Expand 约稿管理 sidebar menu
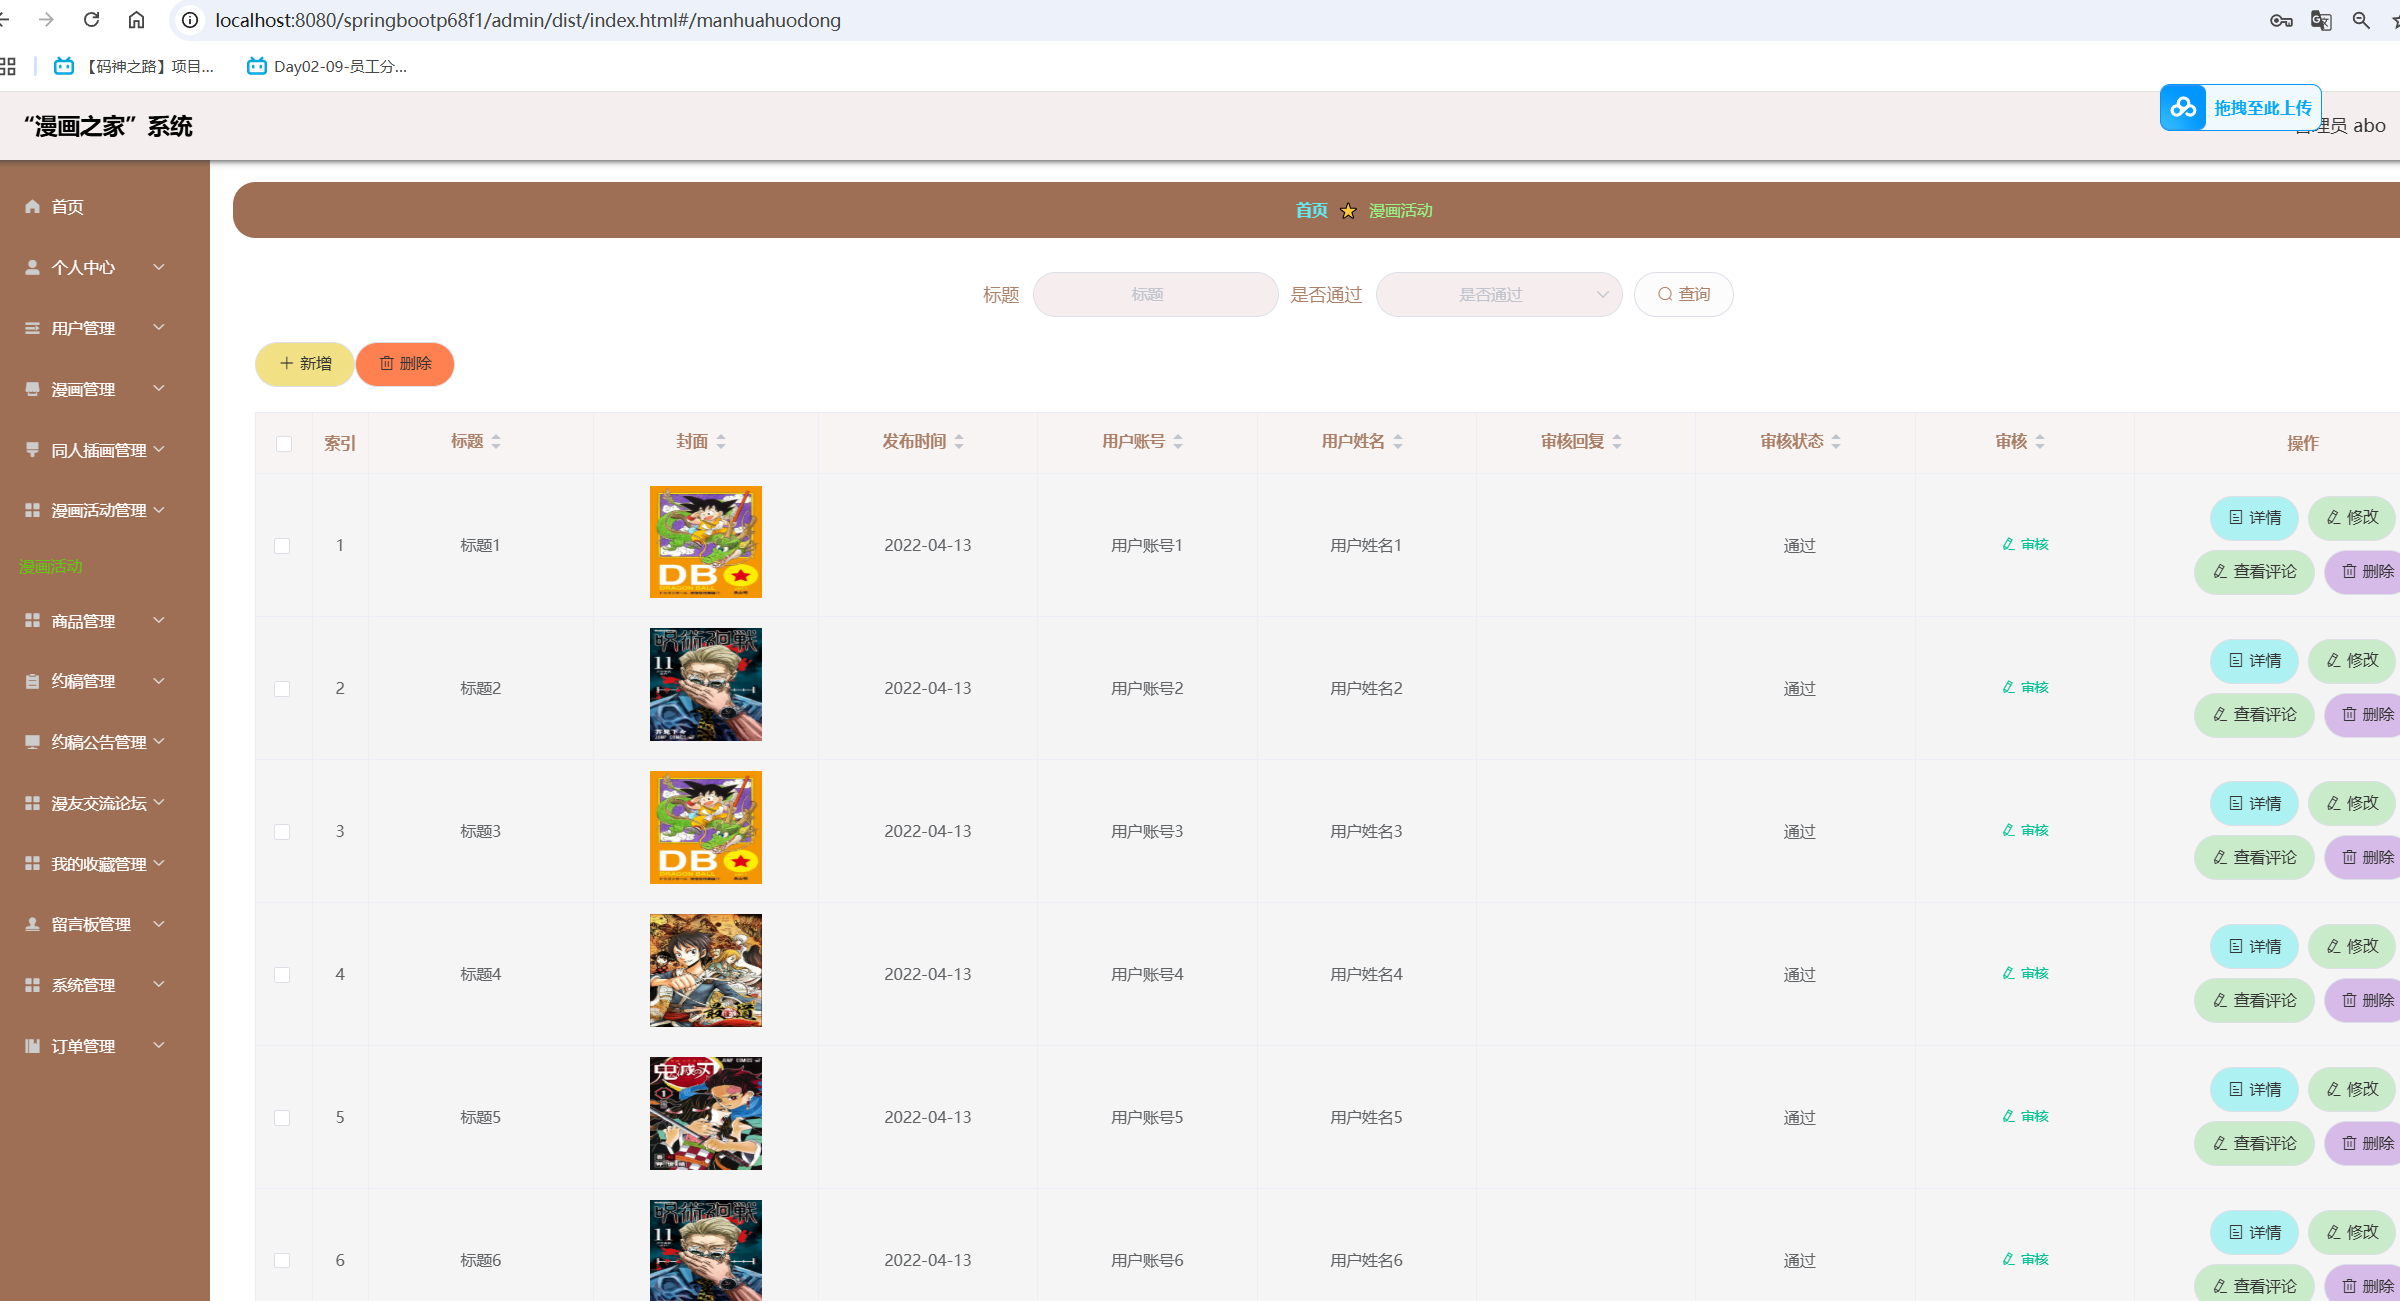 click(105, 682)
